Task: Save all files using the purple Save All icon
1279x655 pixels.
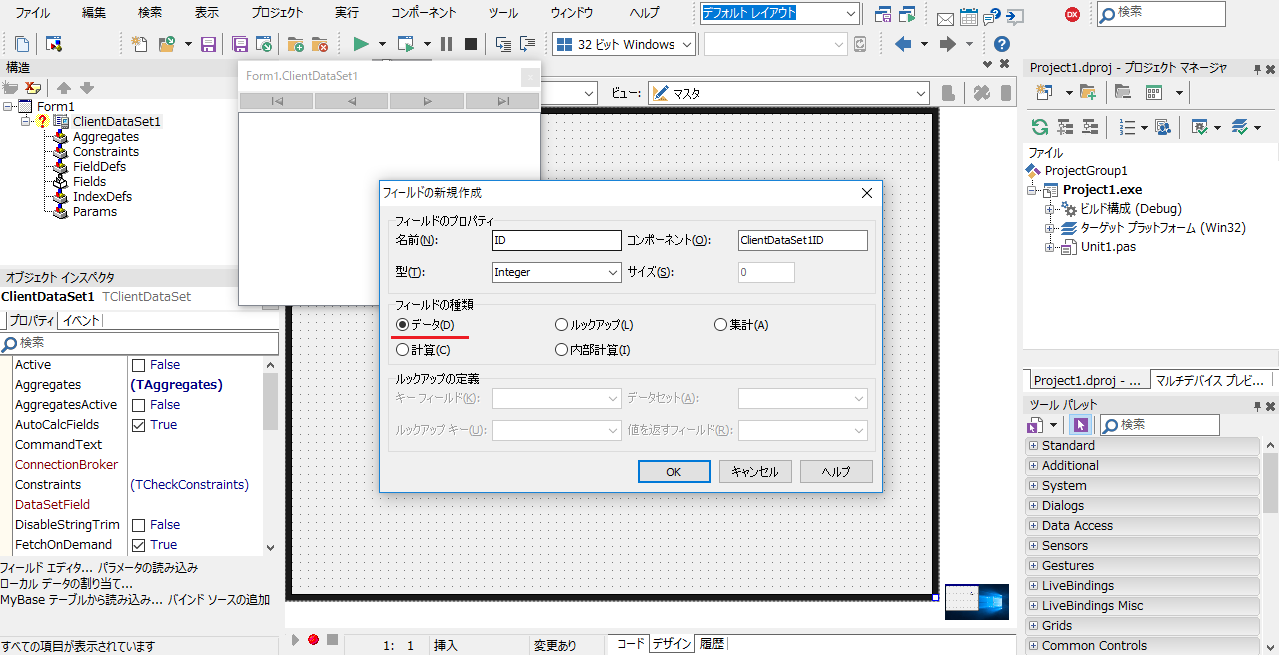Action: (x=239, y=45)
